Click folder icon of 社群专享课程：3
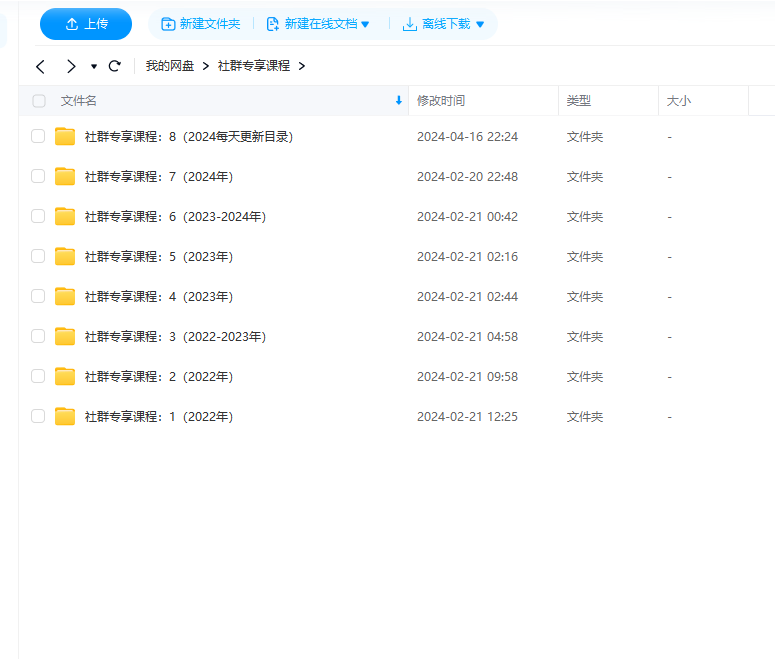This screenshot has height=659, width=775. pyautogui.click(x=65, y=337)
